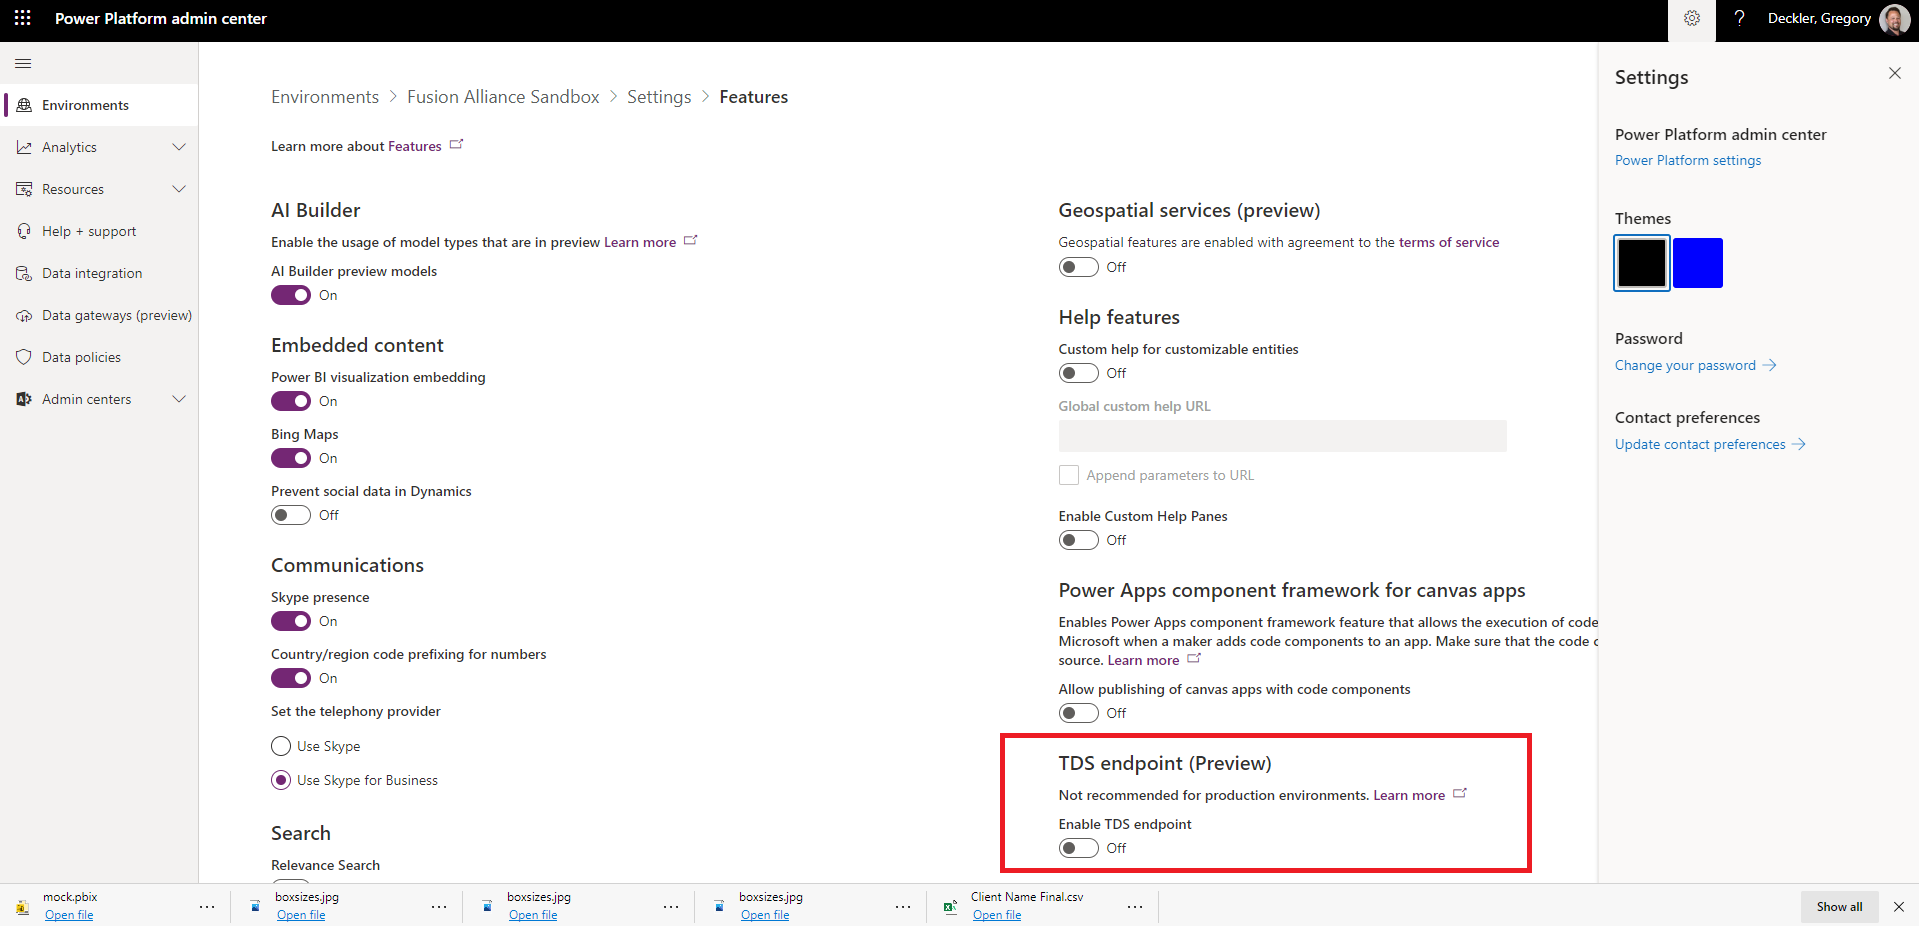The width and height of the screenshot is (1919, 926).
Task: Open the app launcher waffle icon
Action: pos(22,18)
